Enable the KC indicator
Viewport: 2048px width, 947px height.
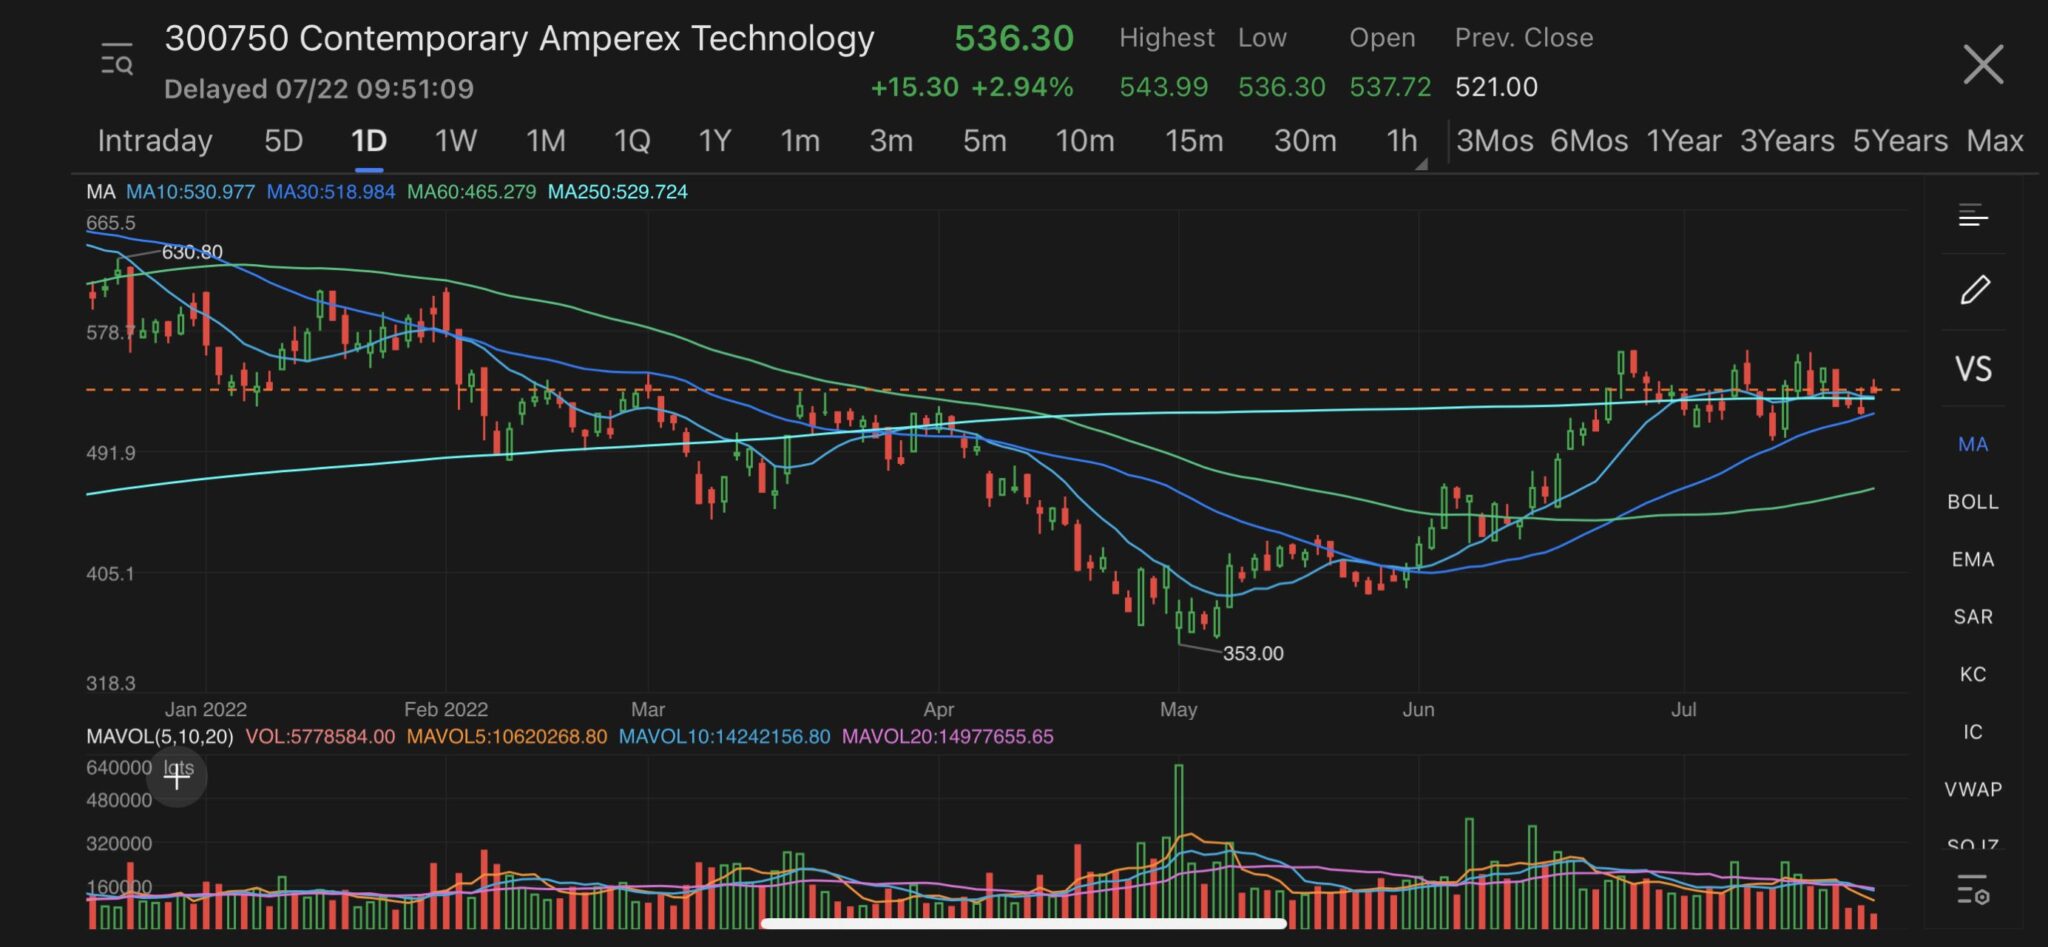click(1973, 674)
